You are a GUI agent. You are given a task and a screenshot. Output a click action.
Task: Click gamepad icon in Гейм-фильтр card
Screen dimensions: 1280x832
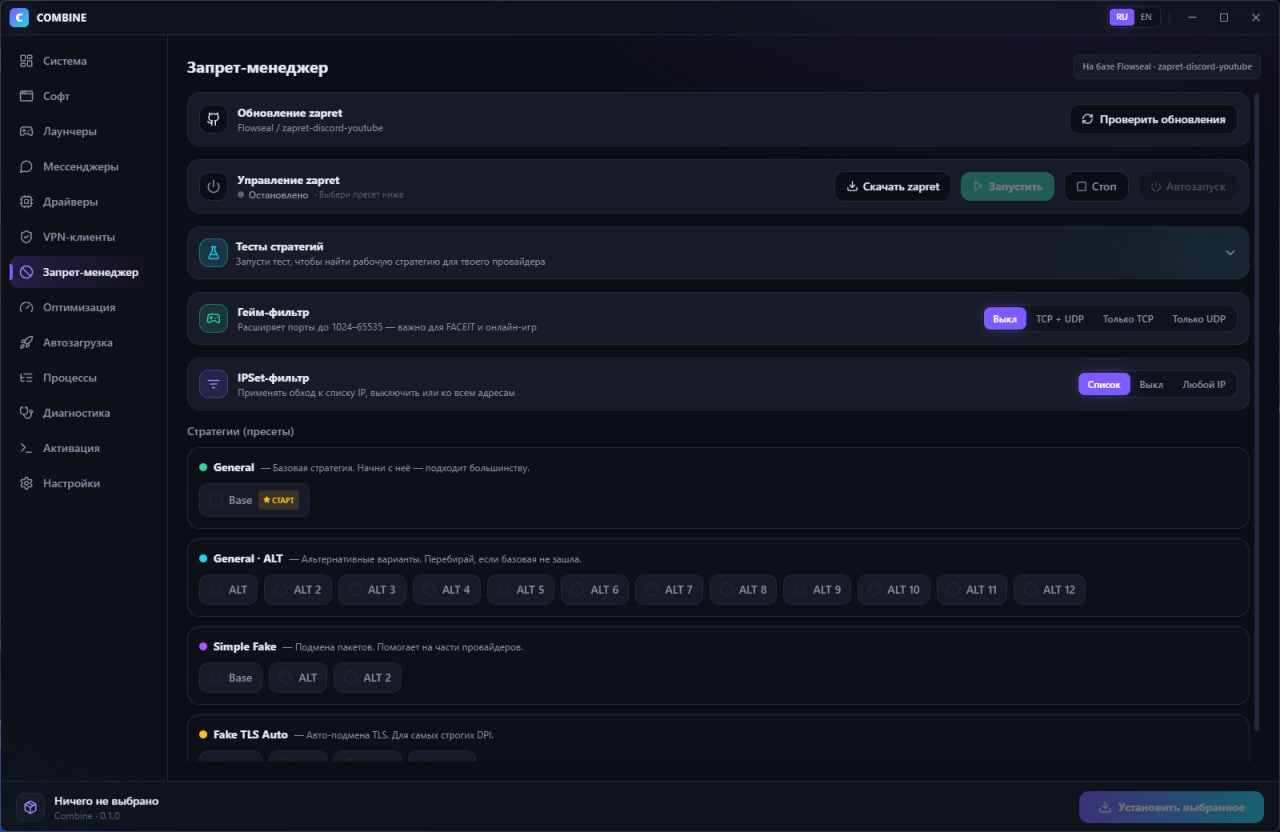(x=213, y=319)
